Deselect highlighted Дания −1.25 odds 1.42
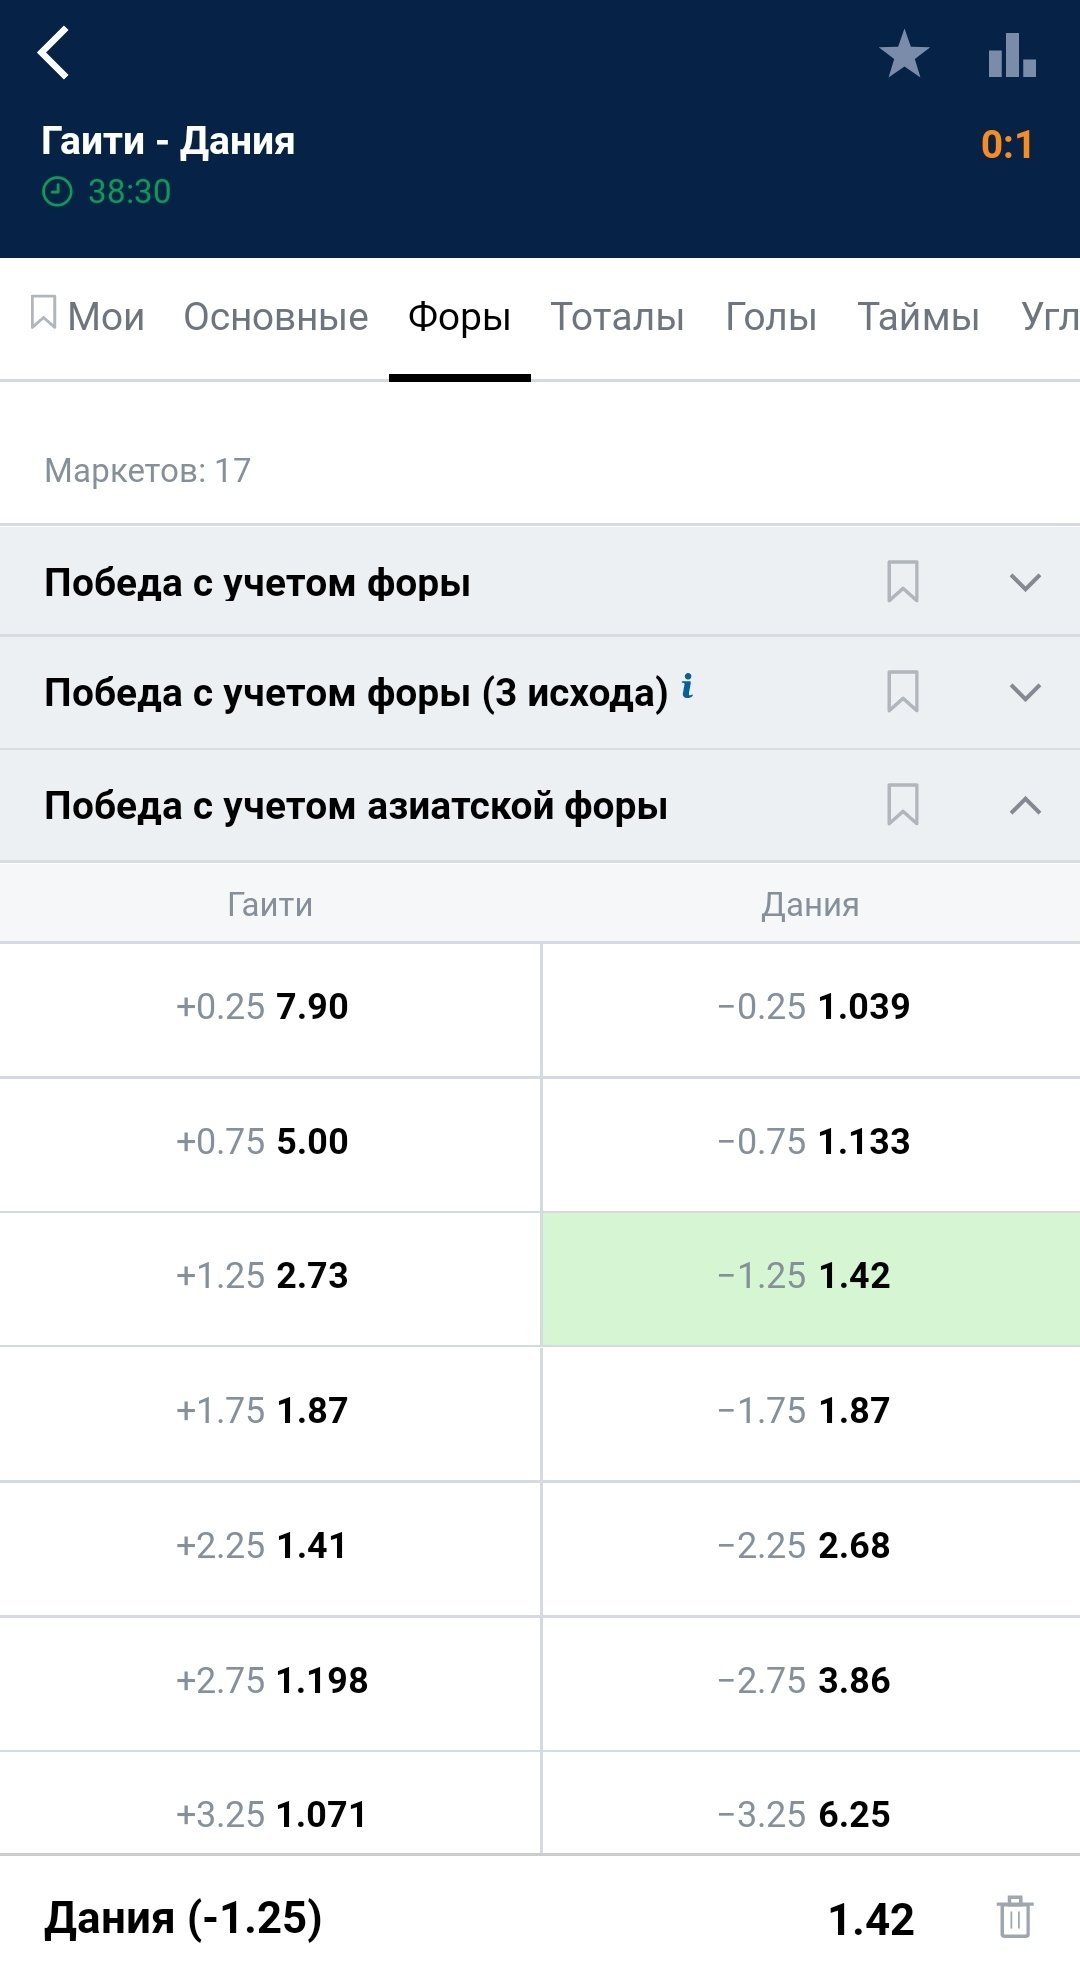This screenshot has width=1080, height=1978. pos(810,1277)
